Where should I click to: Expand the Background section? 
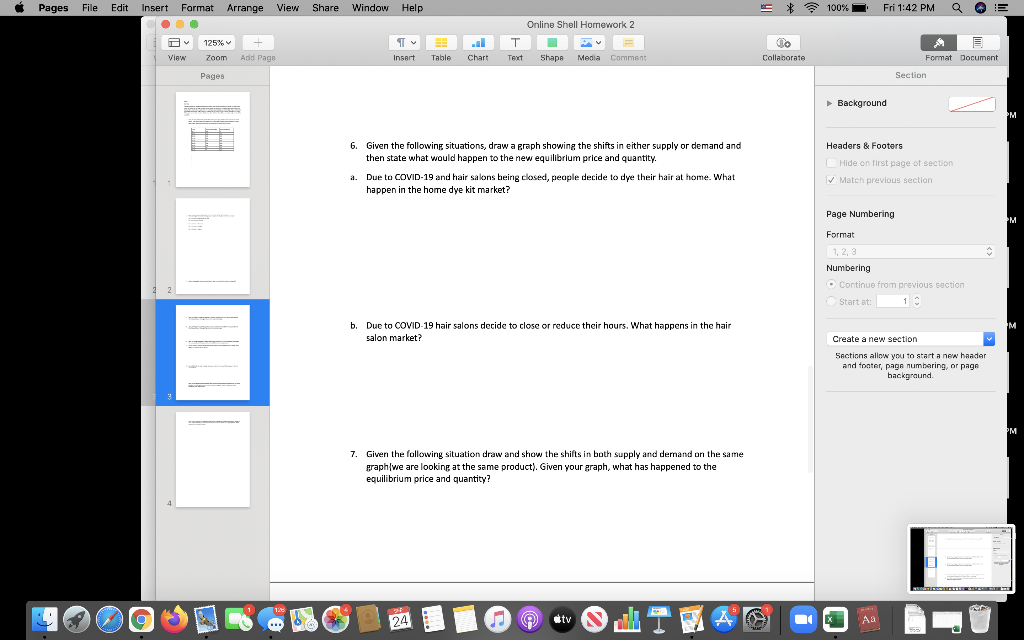pyautogui.click(x=829, y=102)
